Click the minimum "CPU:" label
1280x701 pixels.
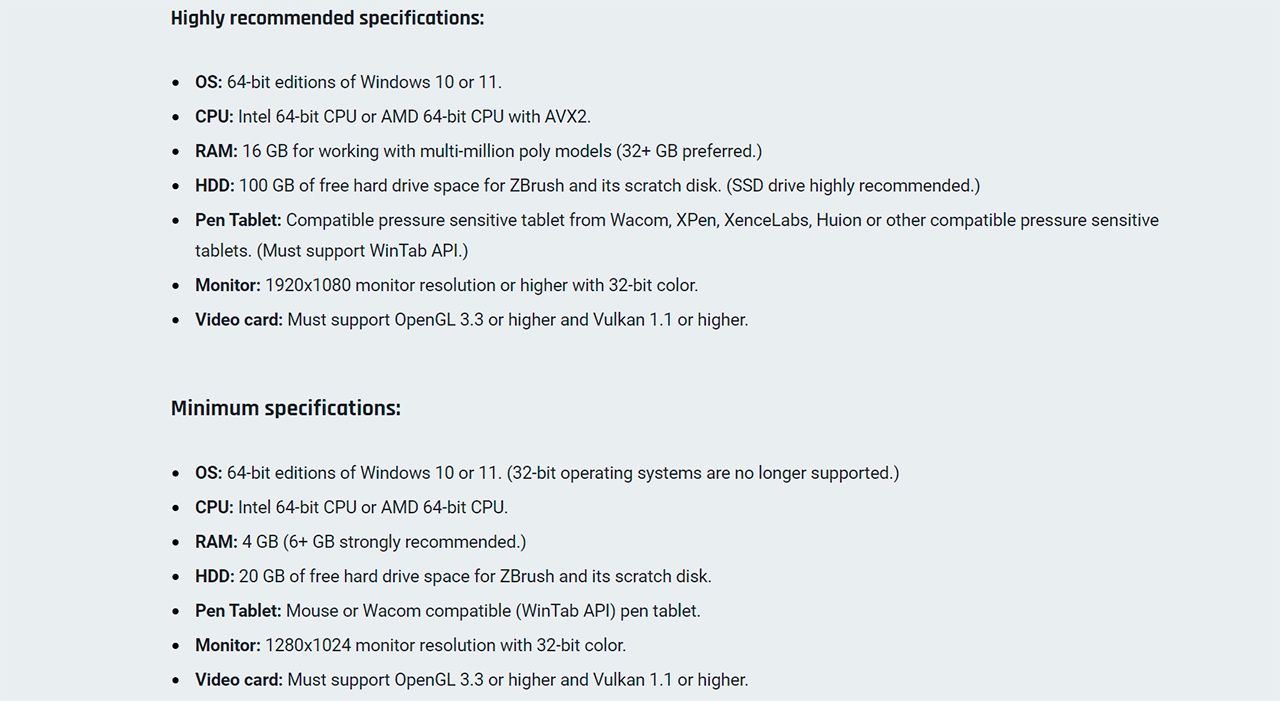(214, 507)
